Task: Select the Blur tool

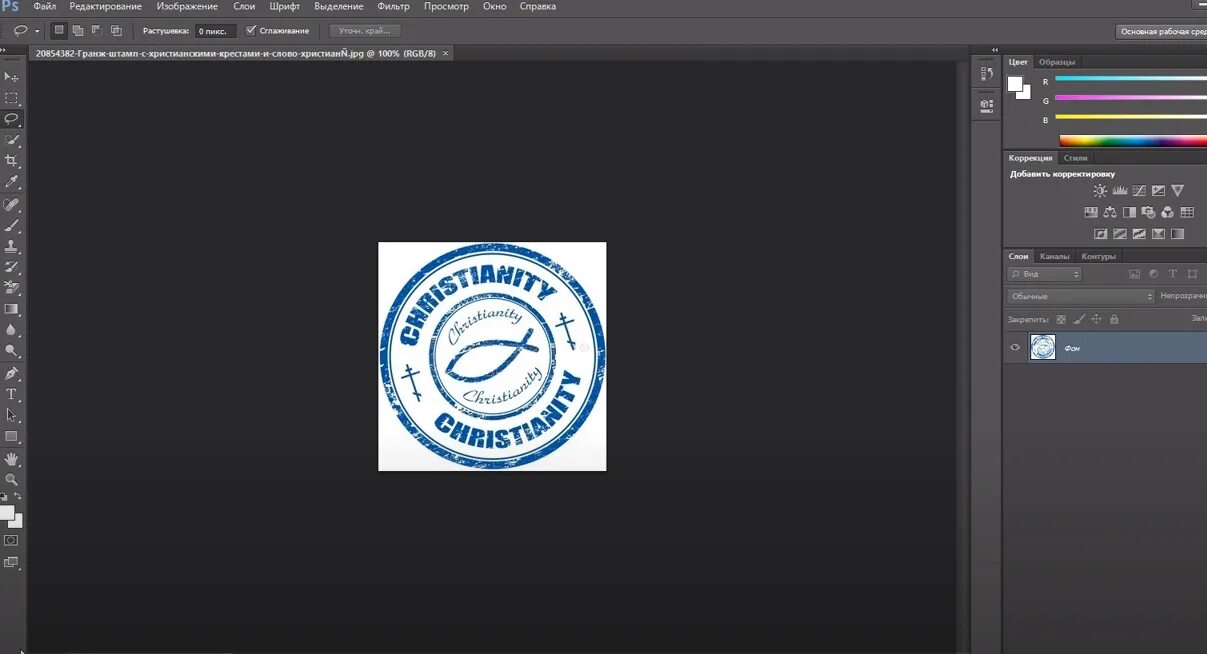Action: 12,330
